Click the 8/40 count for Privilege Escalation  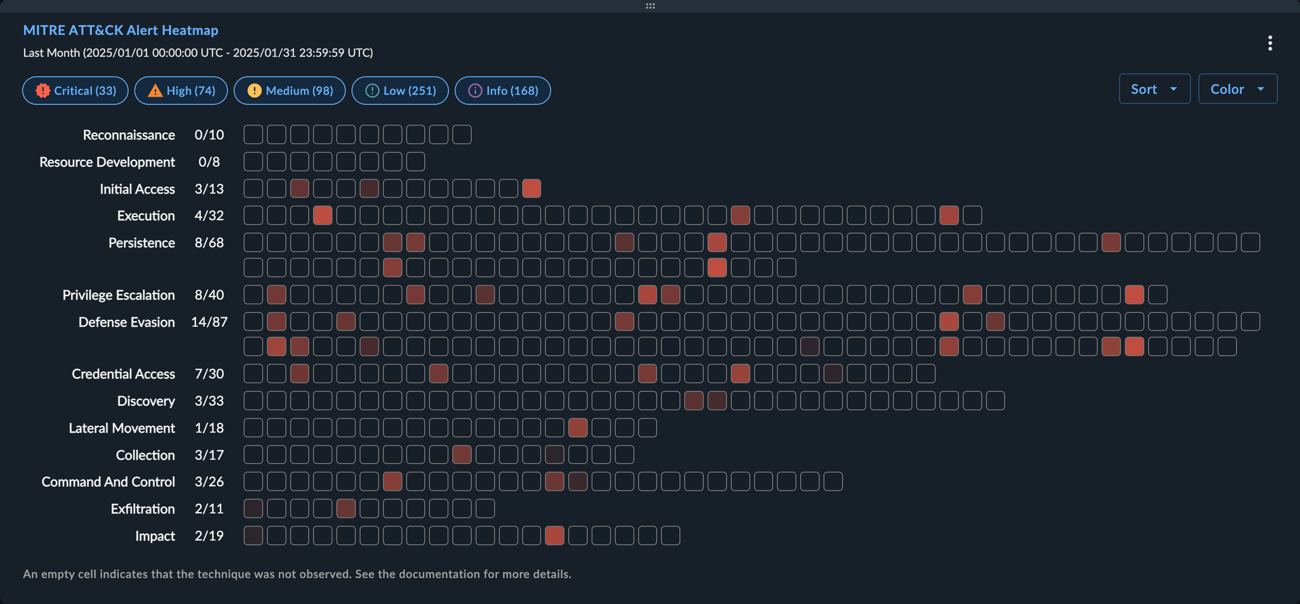209,295
